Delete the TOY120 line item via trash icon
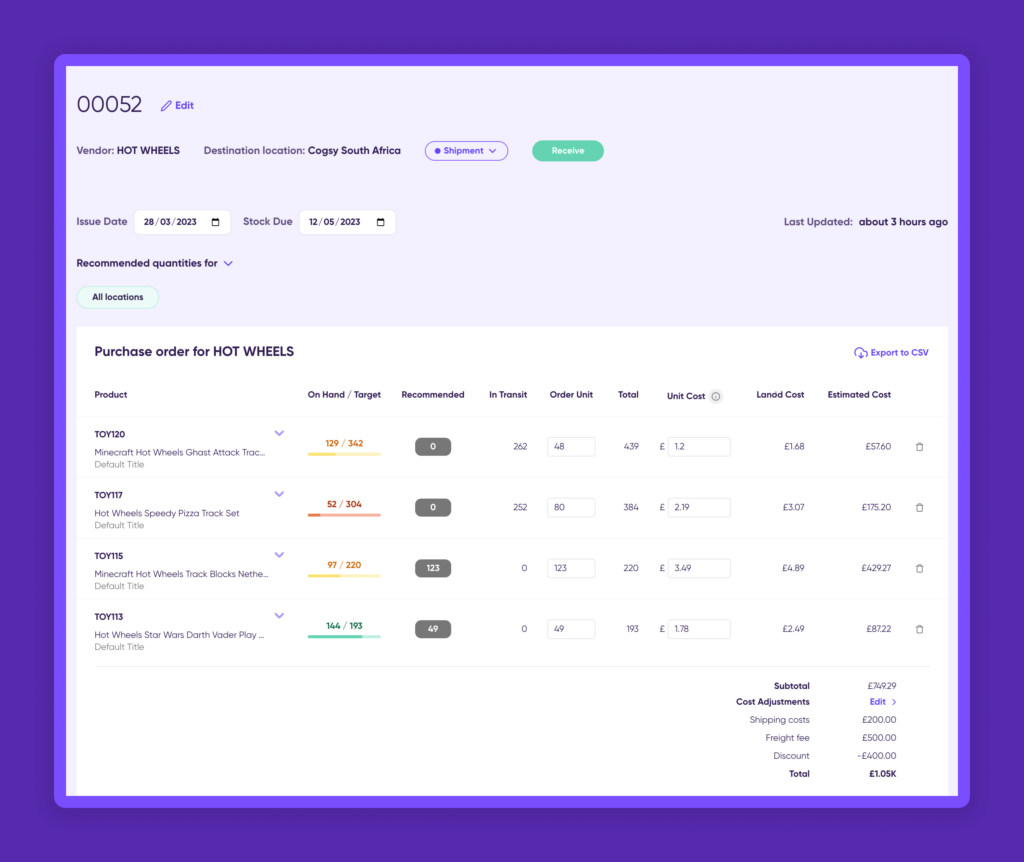Screen dimensions: 1024x862 pyautogui.click(x=919, y=447)
